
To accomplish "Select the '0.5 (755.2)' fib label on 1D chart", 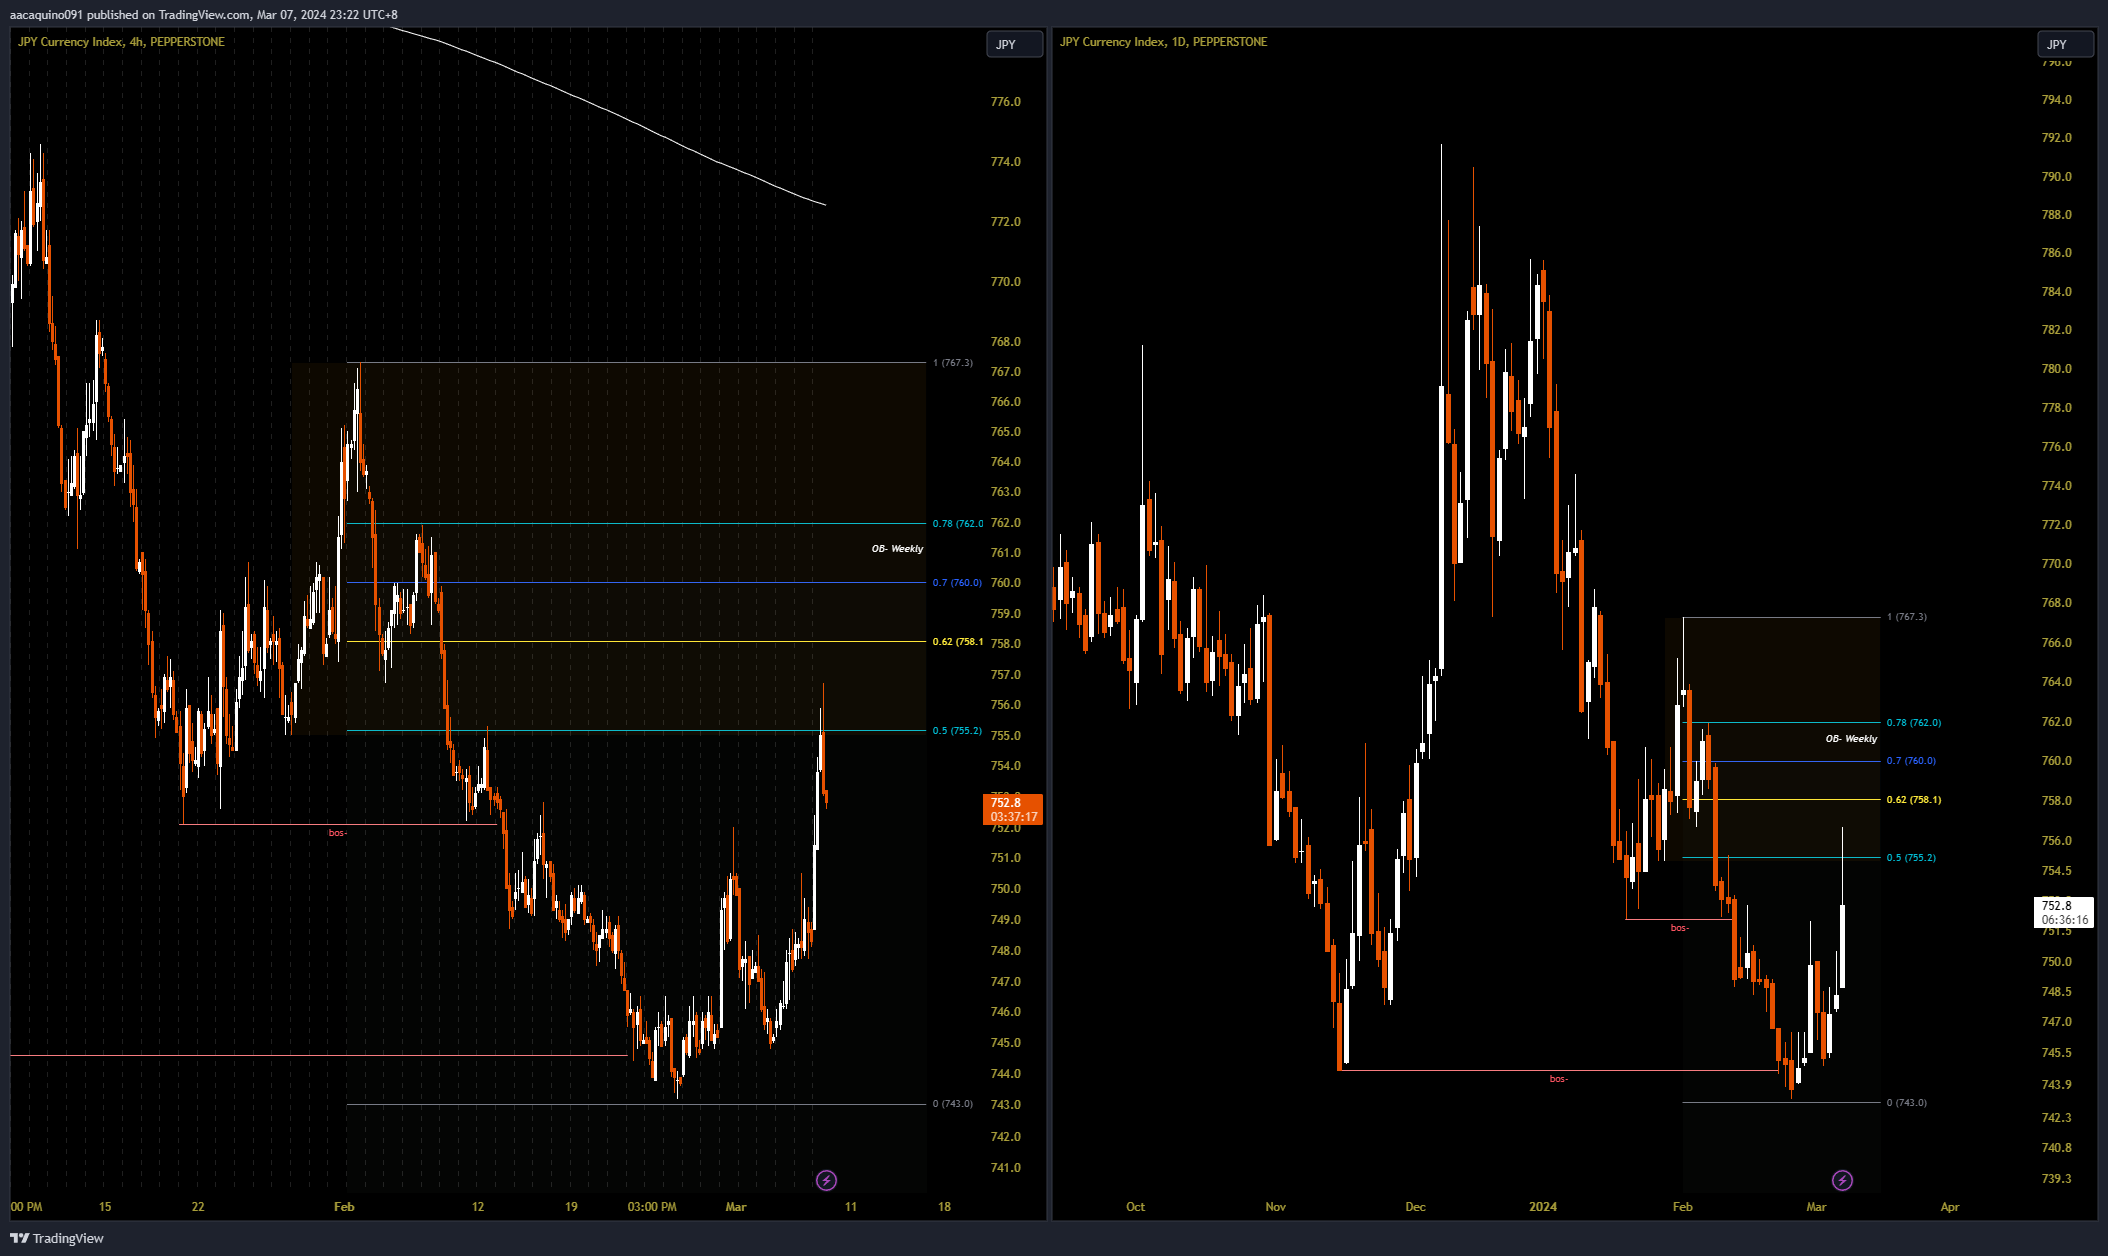I will pyautogui.click(x=1911, y=858).
